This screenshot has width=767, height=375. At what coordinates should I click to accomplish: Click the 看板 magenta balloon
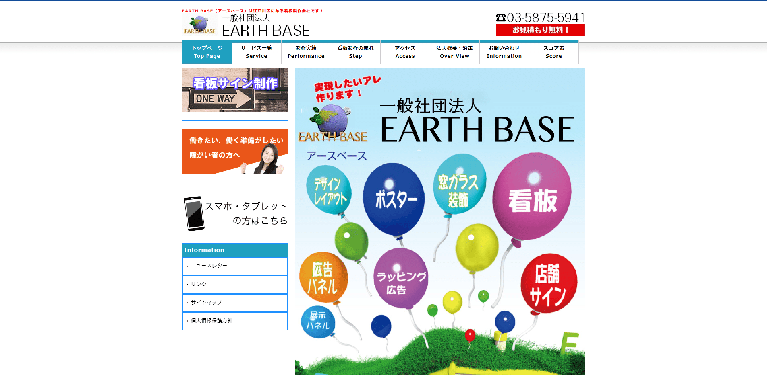coord(532,197)
